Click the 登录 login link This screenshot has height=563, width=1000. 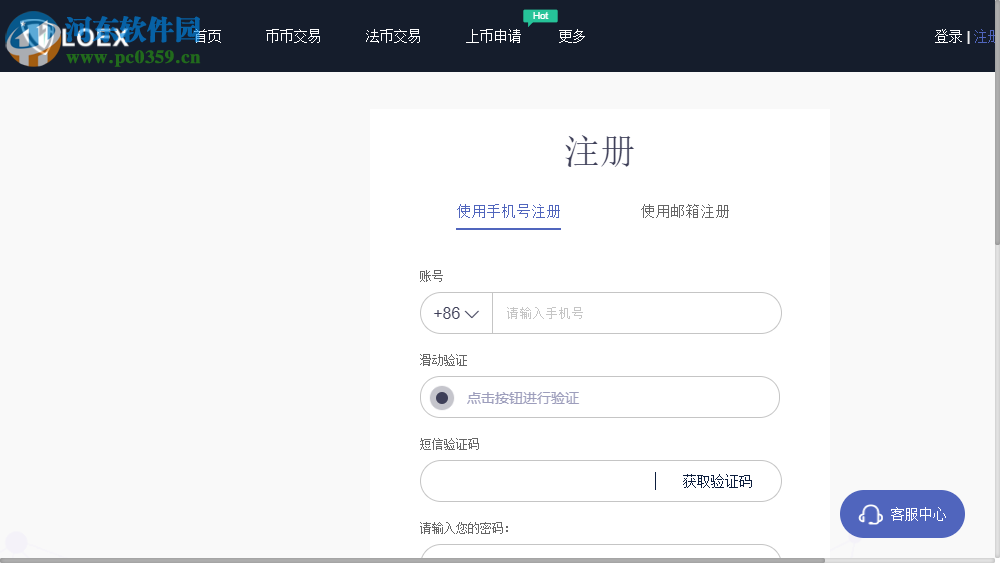click(x=948, y=37)
